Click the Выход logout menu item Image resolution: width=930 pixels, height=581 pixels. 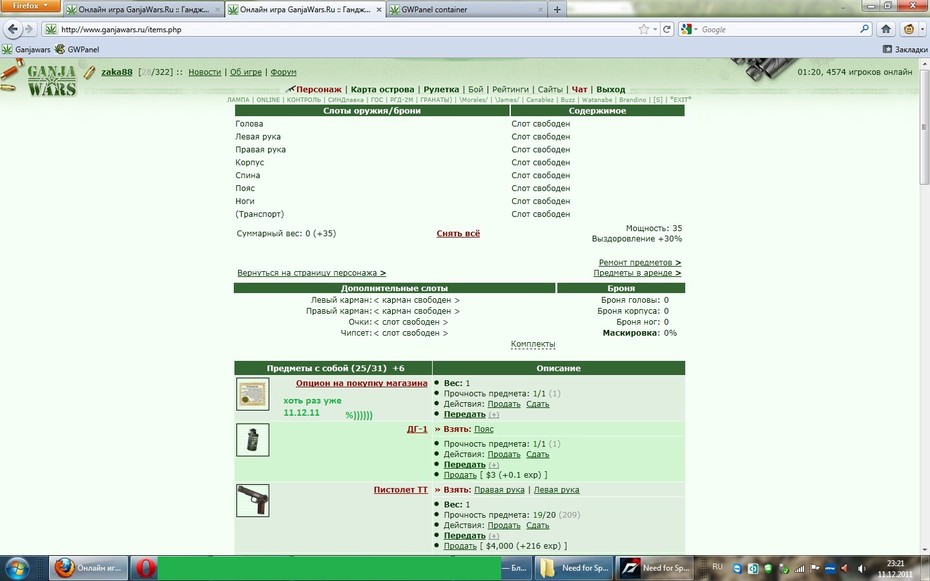[x=611, y=90]
